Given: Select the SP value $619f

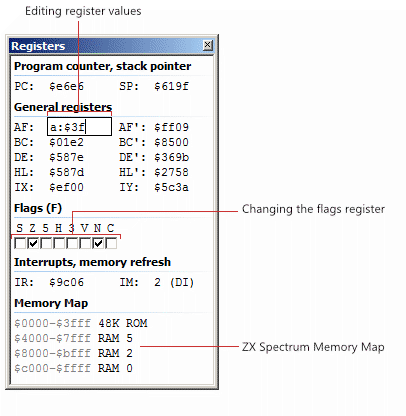Looking at the screenshot, I should 171,86.
